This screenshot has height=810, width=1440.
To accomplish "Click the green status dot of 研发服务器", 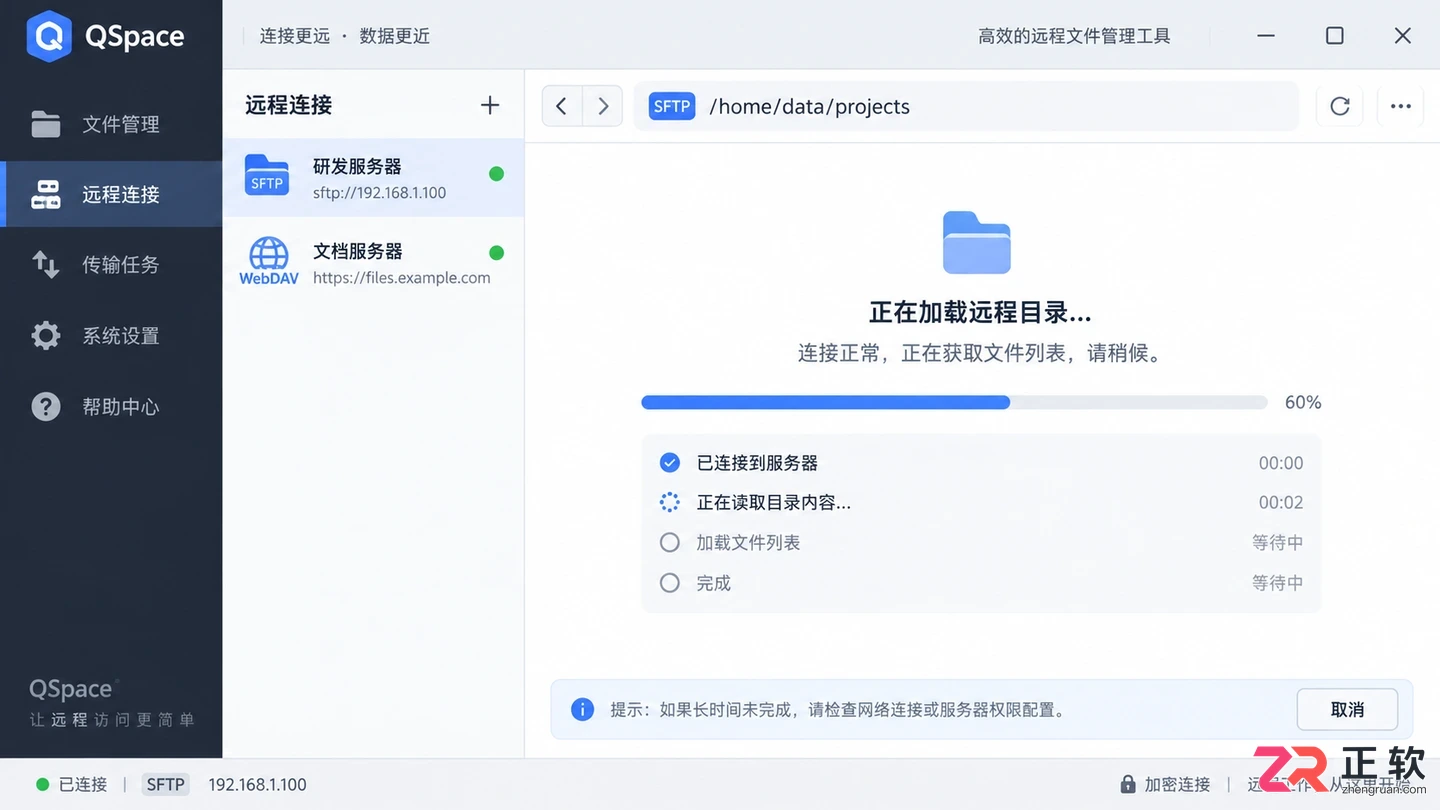I will click(x=496, y=174).
